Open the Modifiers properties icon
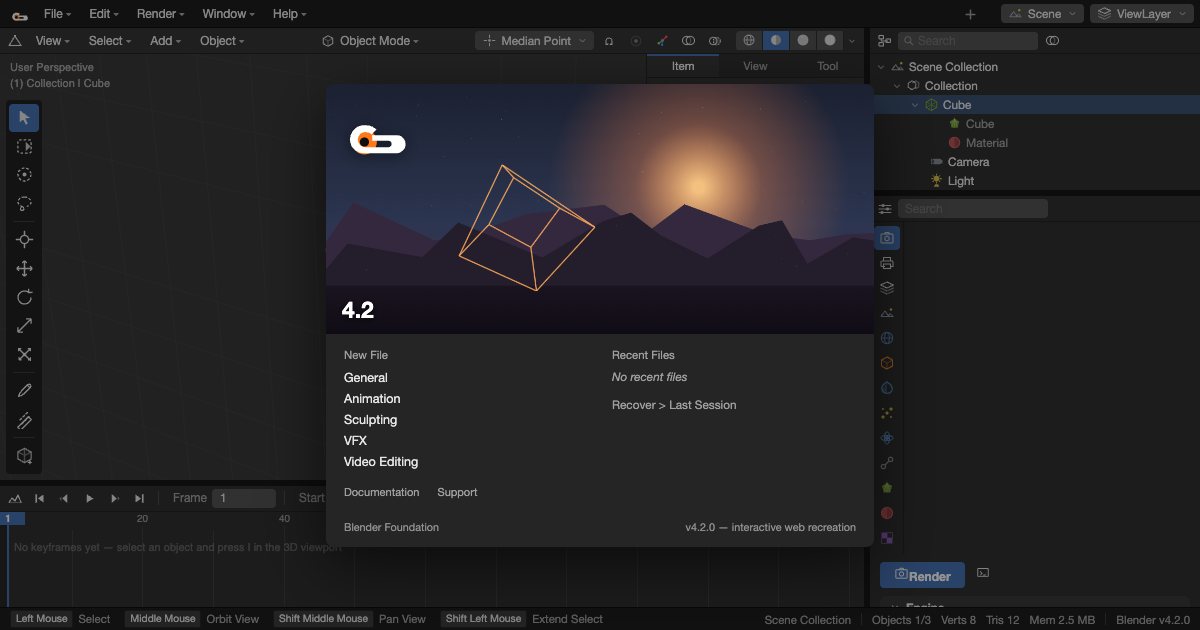The image size is (1200, 630). 887,388
